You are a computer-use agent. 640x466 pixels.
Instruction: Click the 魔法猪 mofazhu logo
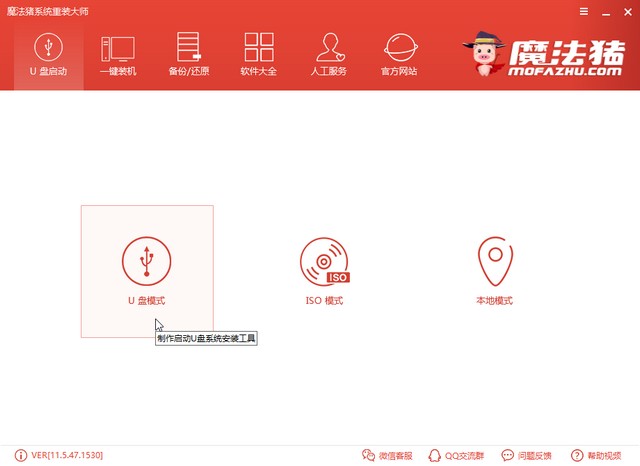click(545, 56)
